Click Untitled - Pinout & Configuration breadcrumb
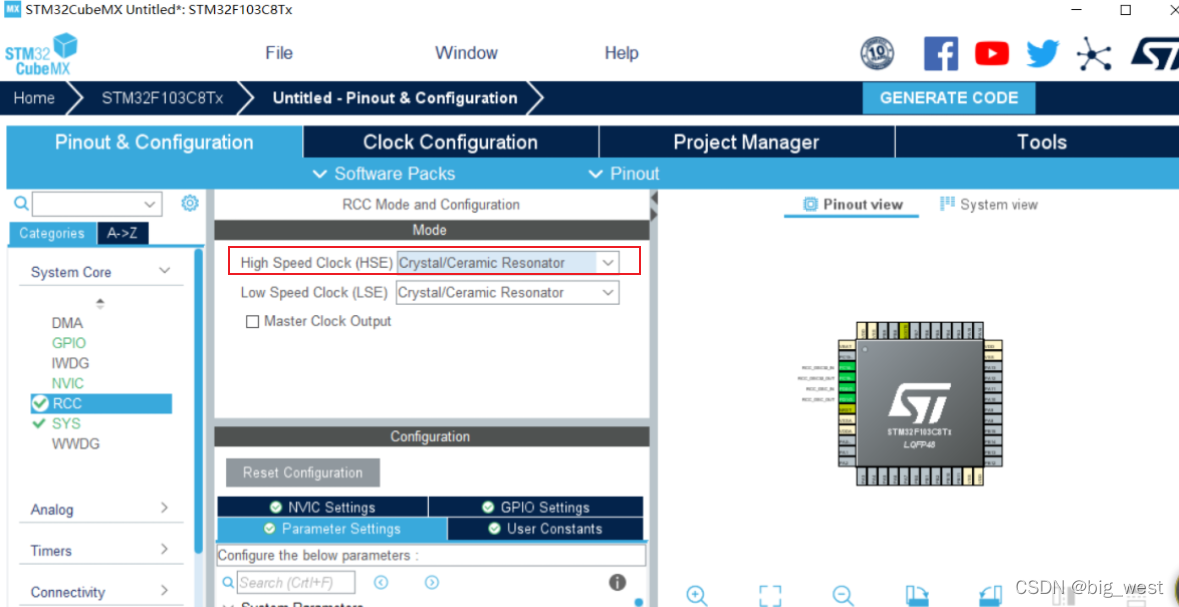 click(395, 99)
